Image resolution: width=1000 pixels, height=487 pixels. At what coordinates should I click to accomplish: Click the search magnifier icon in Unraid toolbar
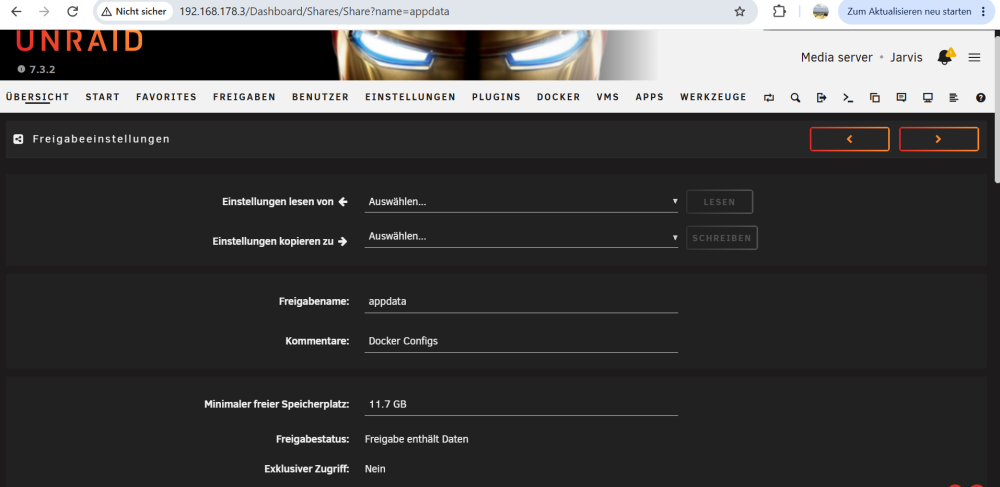pyautogui.click(x=795, y=98)
